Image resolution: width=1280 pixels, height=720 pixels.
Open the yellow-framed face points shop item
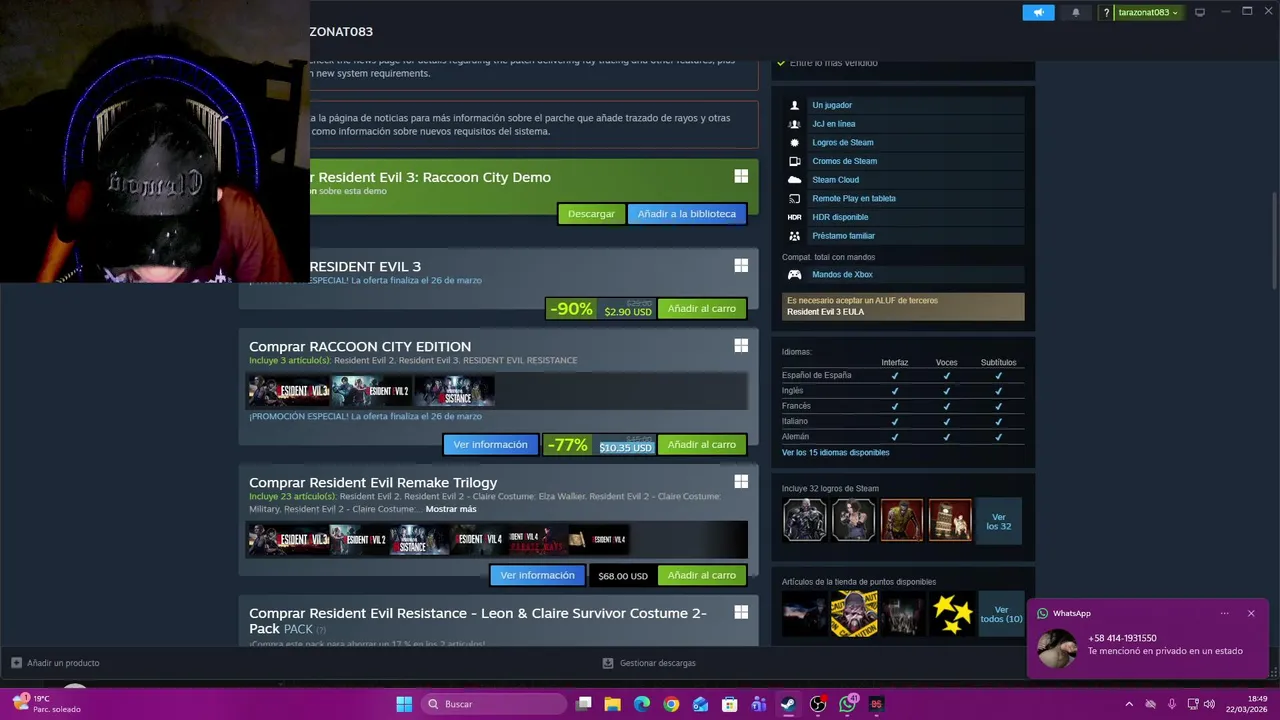point(854,614)
